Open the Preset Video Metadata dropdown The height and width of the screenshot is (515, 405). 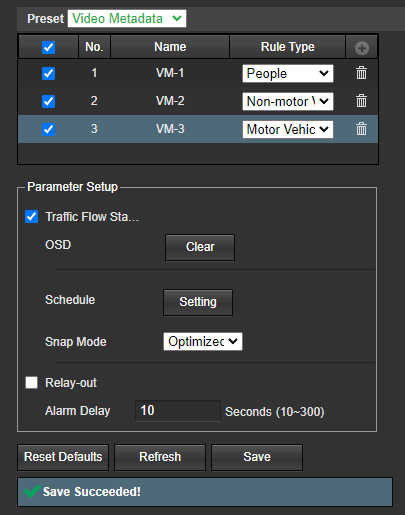(127, 18)
